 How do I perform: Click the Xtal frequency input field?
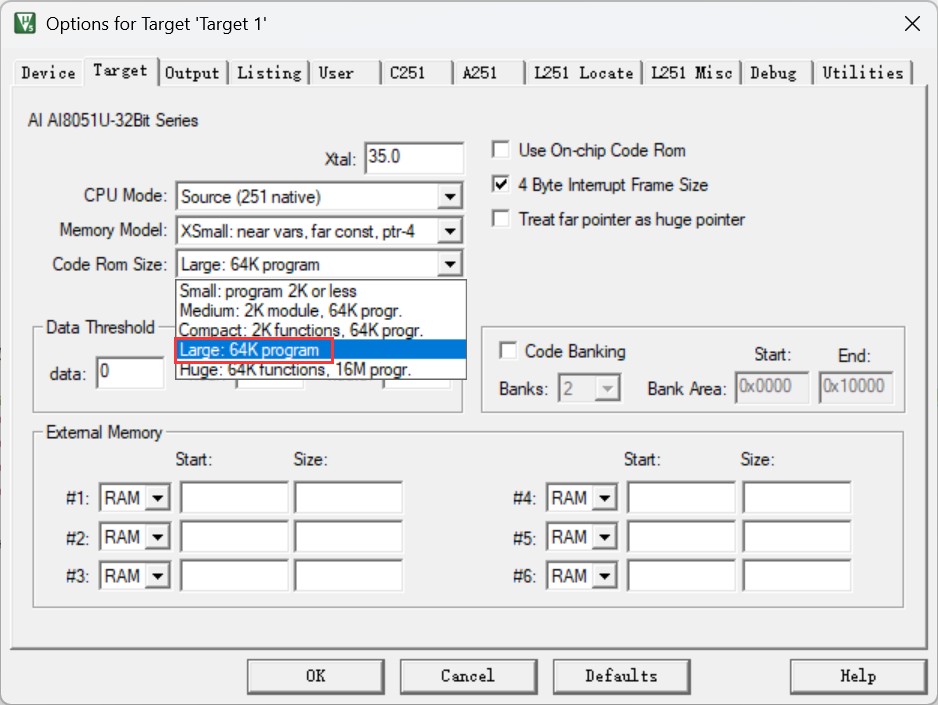414,157
